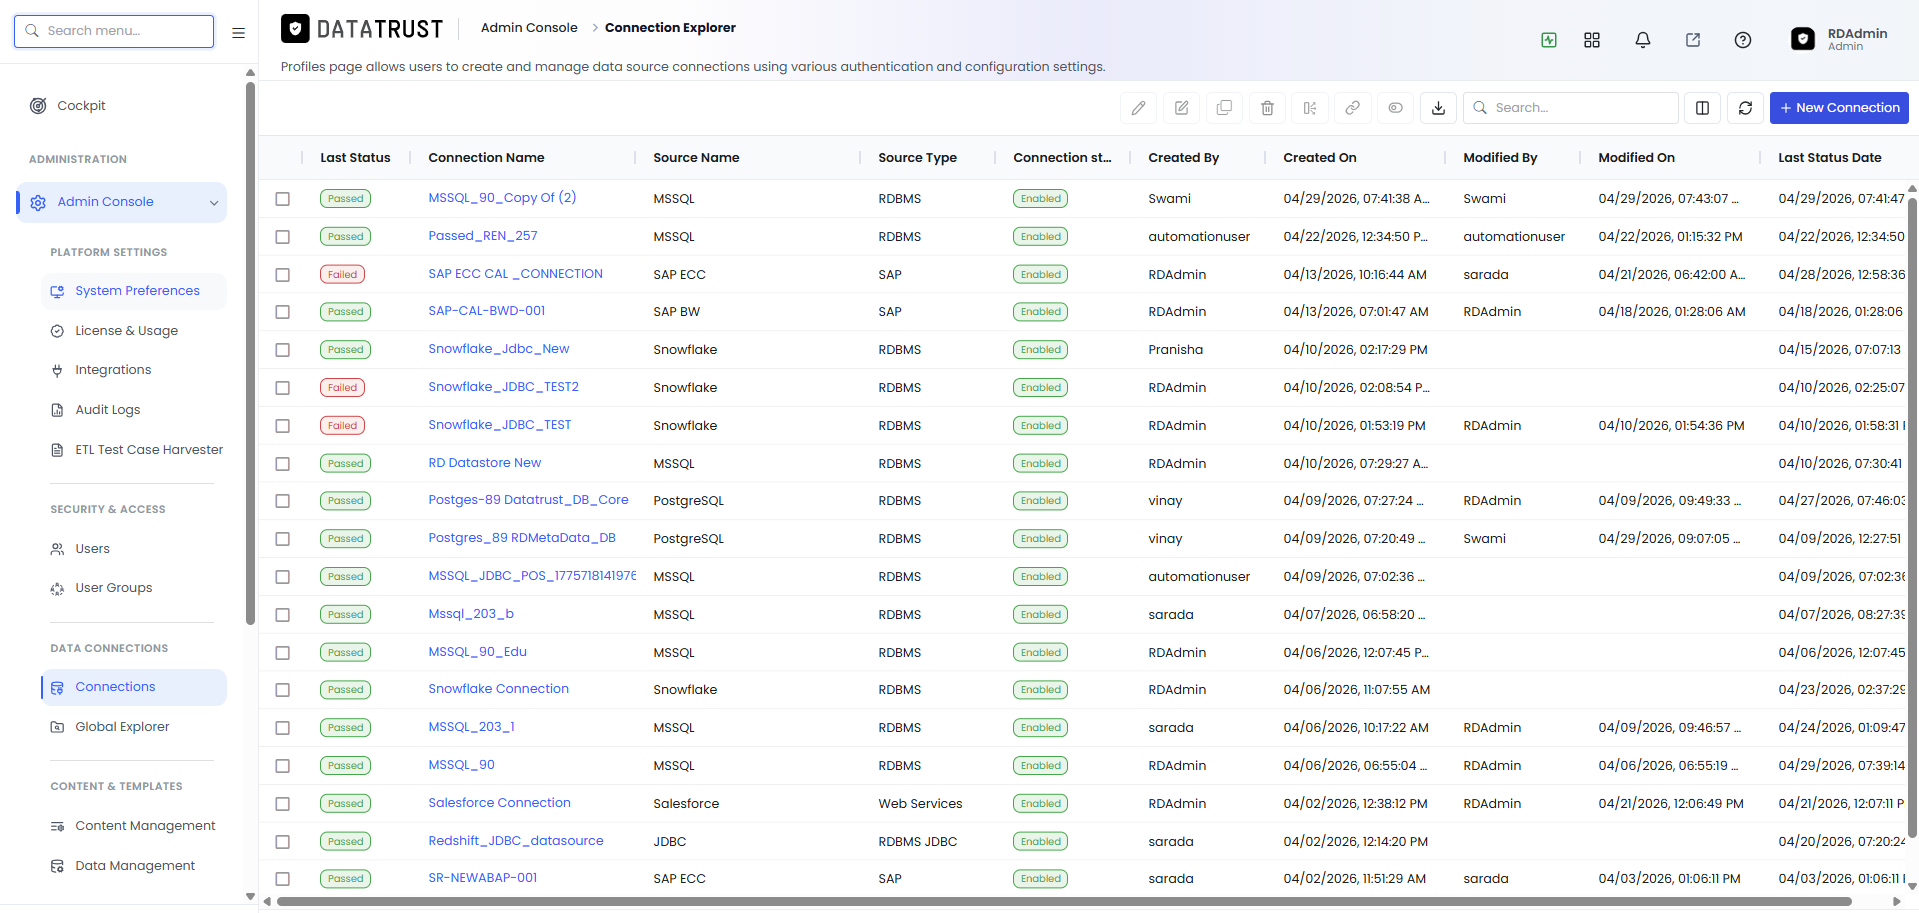
Task: Toggle the hamburger sidebar collapse button
Action: (x=238, y=32)
